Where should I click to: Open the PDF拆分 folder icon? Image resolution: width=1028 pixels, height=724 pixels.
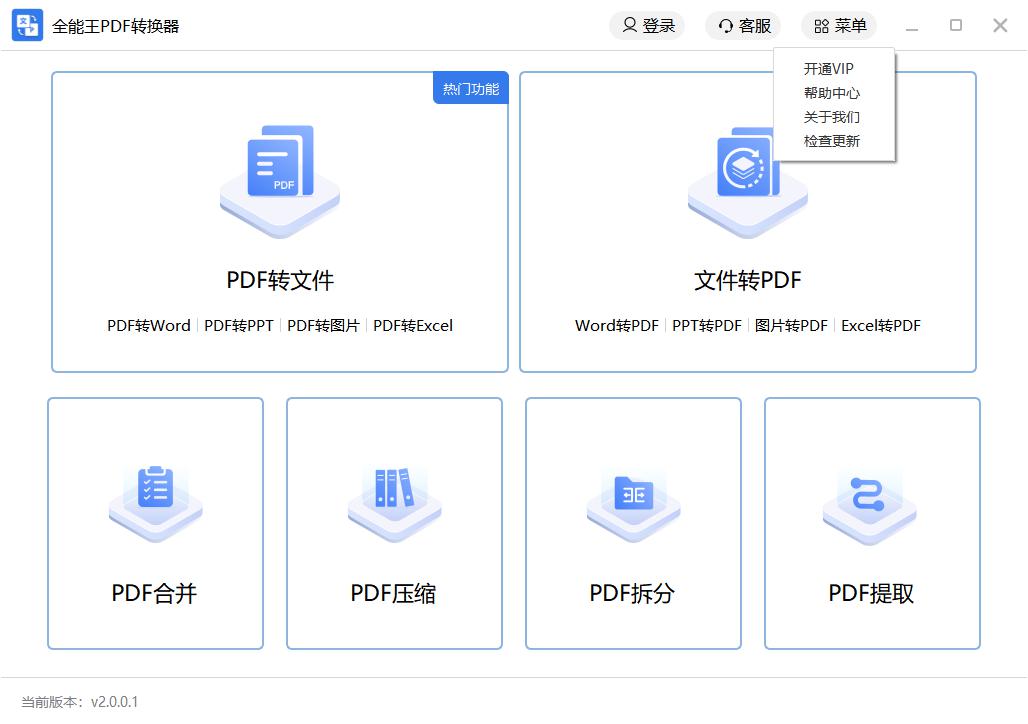(x=633, y=493)
